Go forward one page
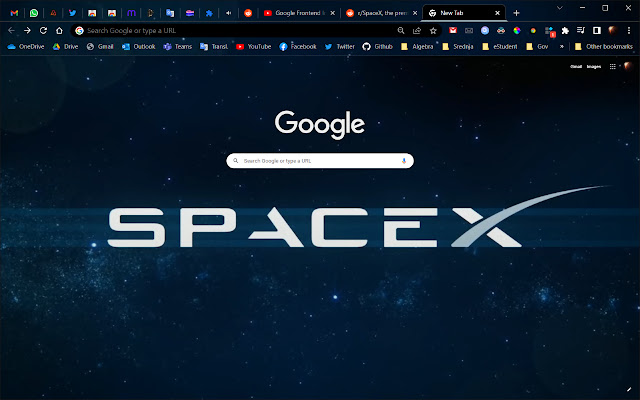The height and width of the screenshot is (400, 640). pos(27,31)
